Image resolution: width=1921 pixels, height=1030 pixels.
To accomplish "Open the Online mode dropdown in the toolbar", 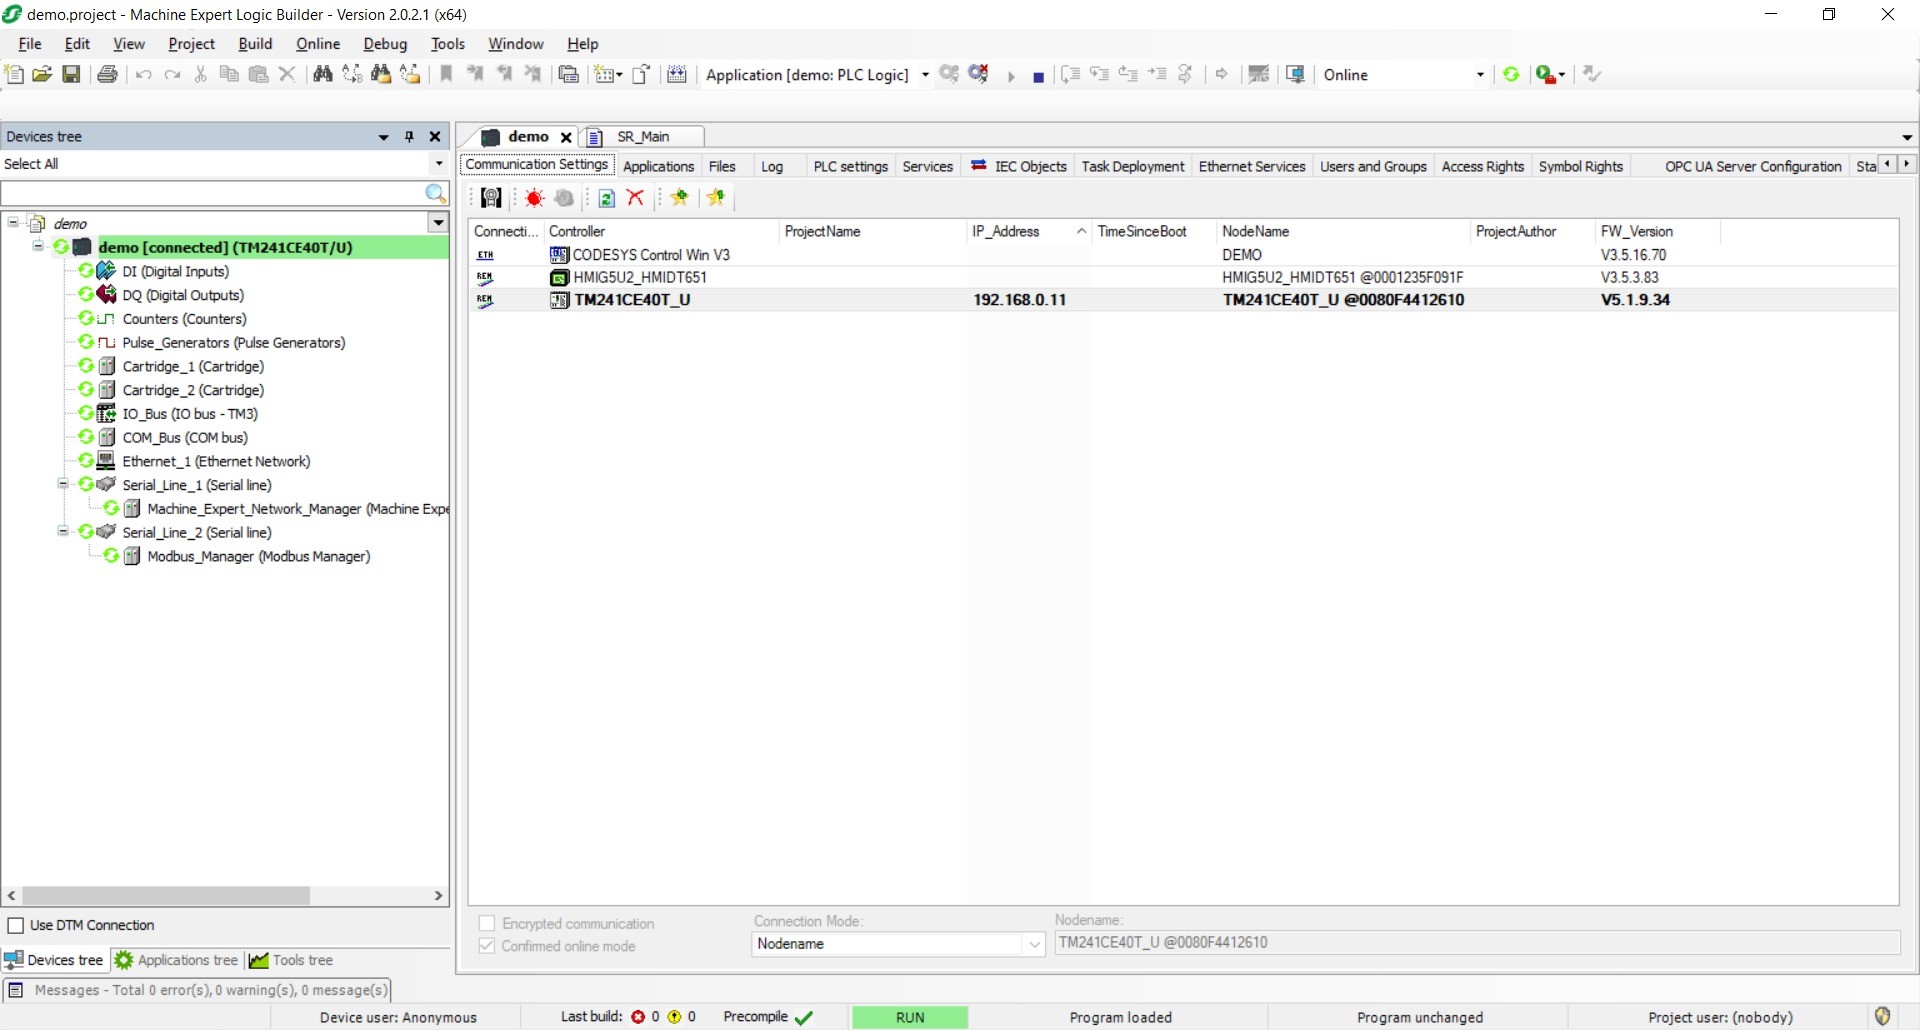I will click(x=1481, y=75).
